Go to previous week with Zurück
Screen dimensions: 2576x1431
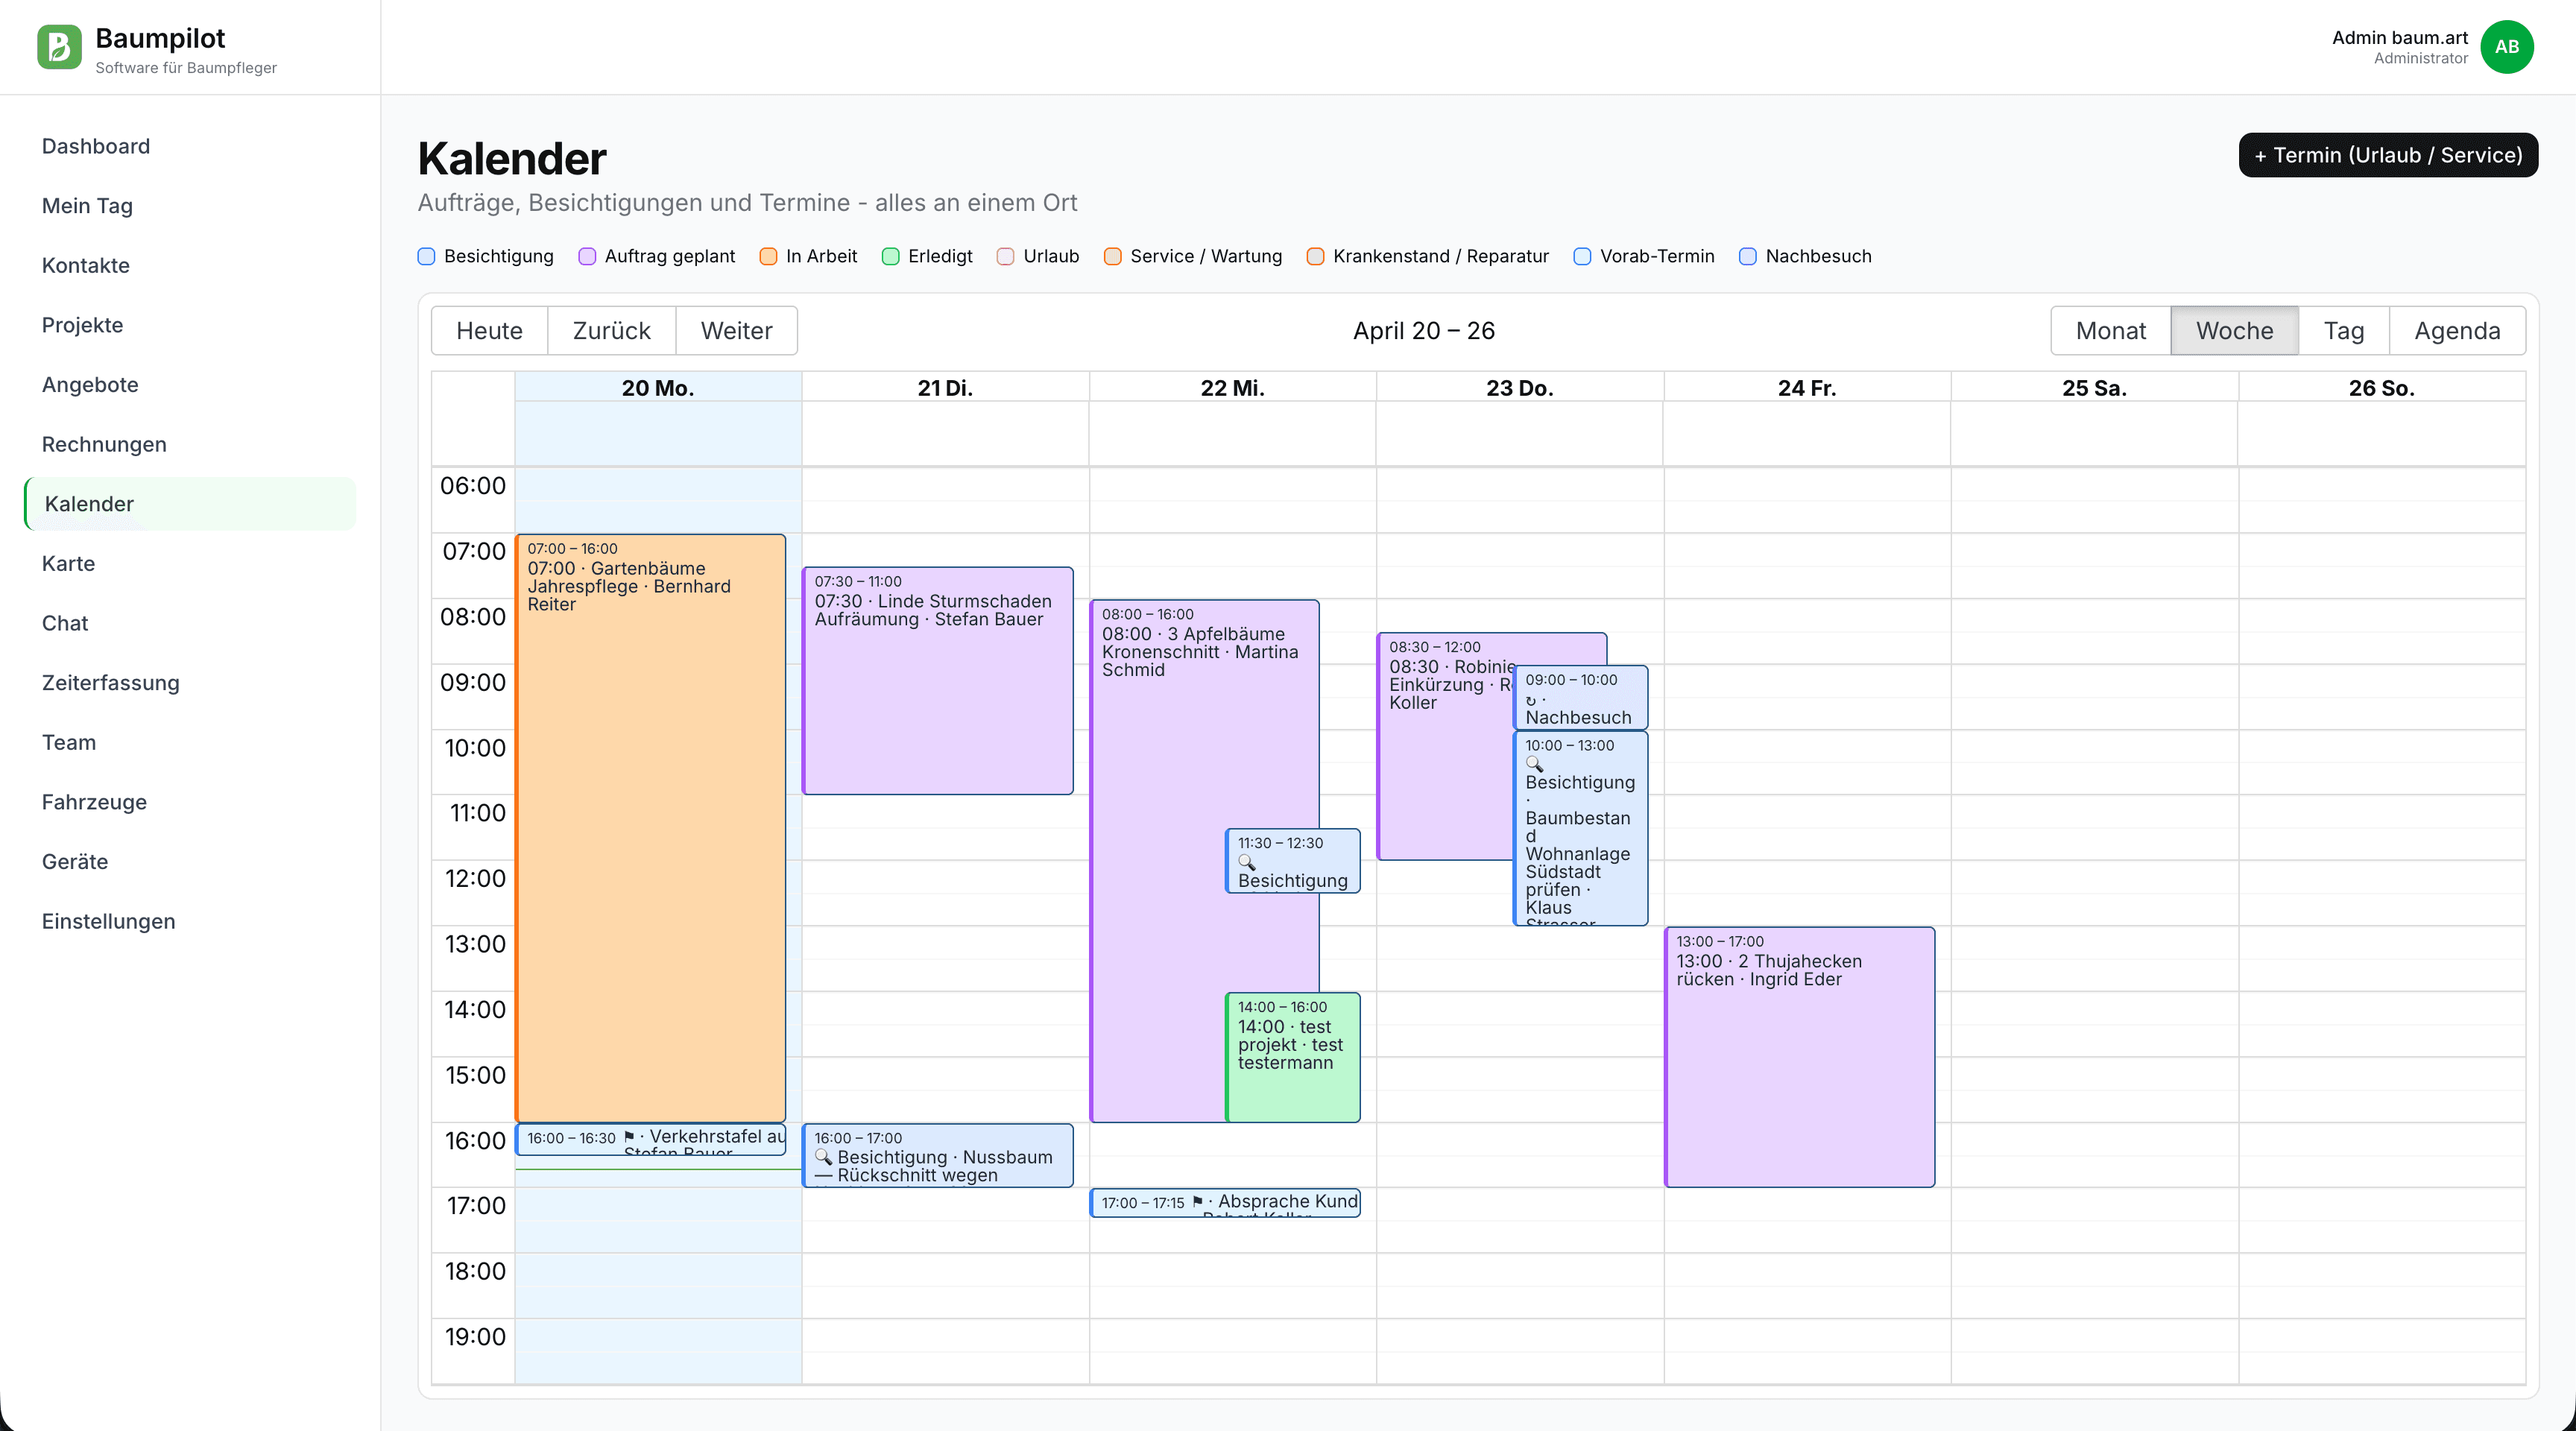(x=611, y=331)
